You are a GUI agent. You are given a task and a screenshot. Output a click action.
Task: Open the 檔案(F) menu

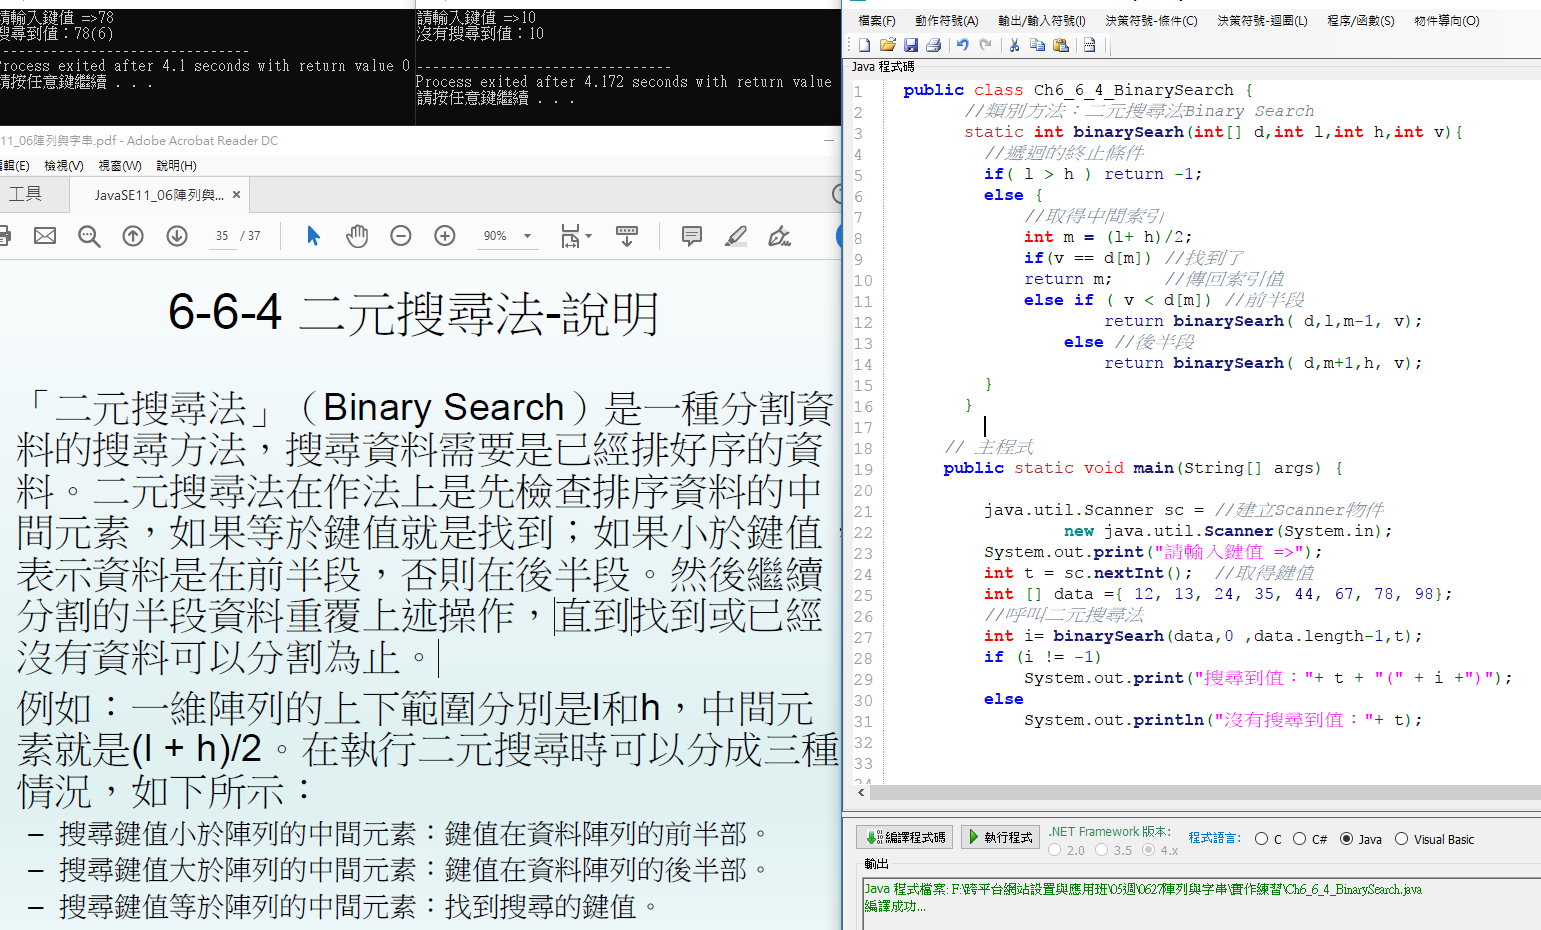877,21
